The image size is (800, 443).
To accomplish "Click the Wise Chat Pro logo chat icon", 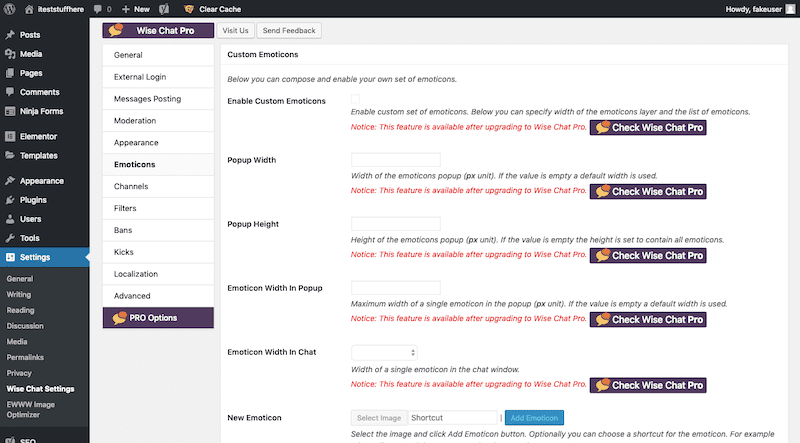I will [x=116, y=30].
